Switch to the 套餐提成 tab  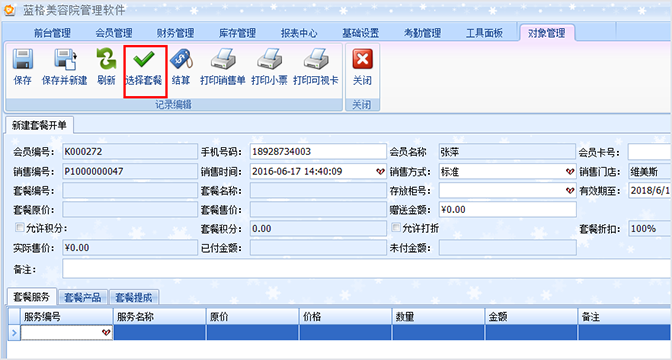(134, 297)
